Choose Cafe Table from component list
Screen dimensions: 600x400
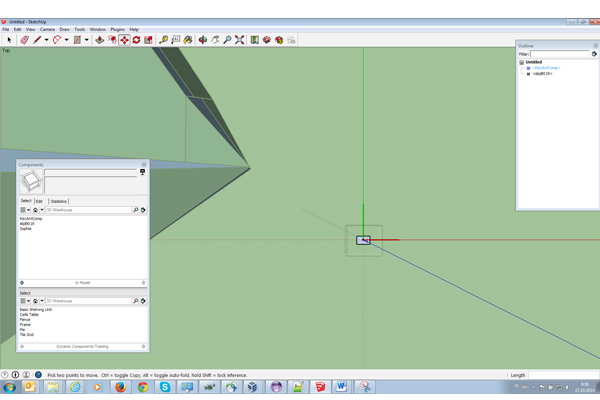30,314
